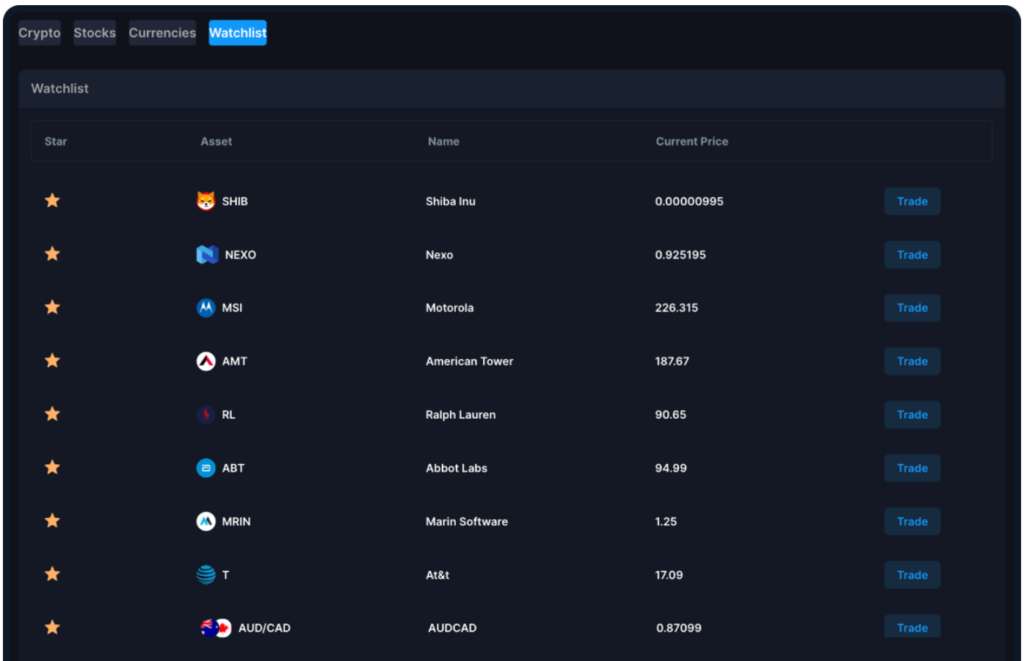The image size is (1024, 661).
Task: Open the Stocks tab
Action: point(95,33)
